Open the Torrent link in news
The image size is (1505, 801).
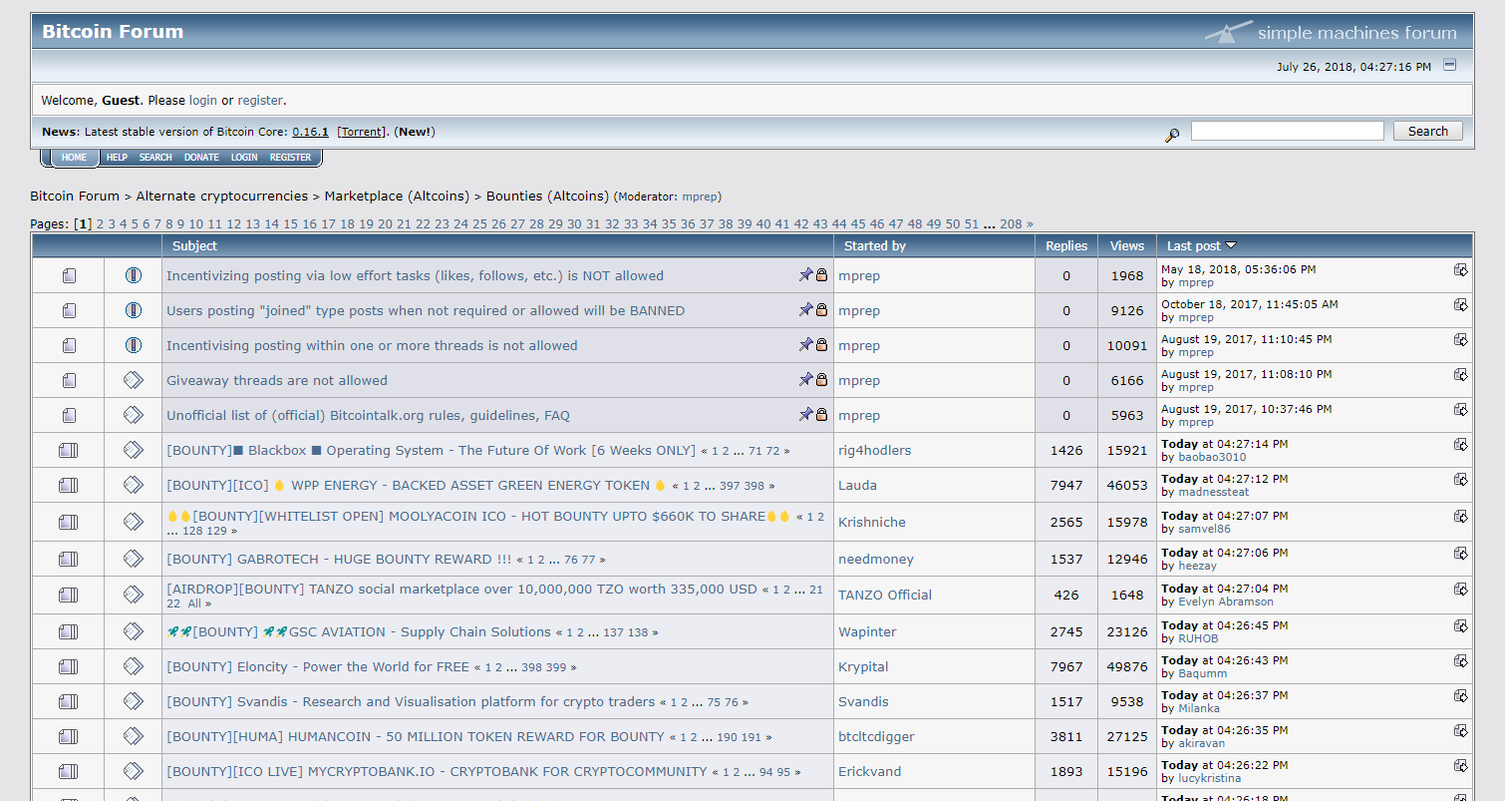tap(362, 132)
